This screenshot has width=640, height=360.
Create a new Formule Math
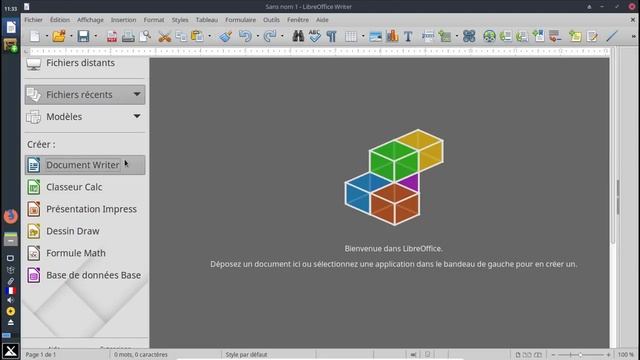85,253
